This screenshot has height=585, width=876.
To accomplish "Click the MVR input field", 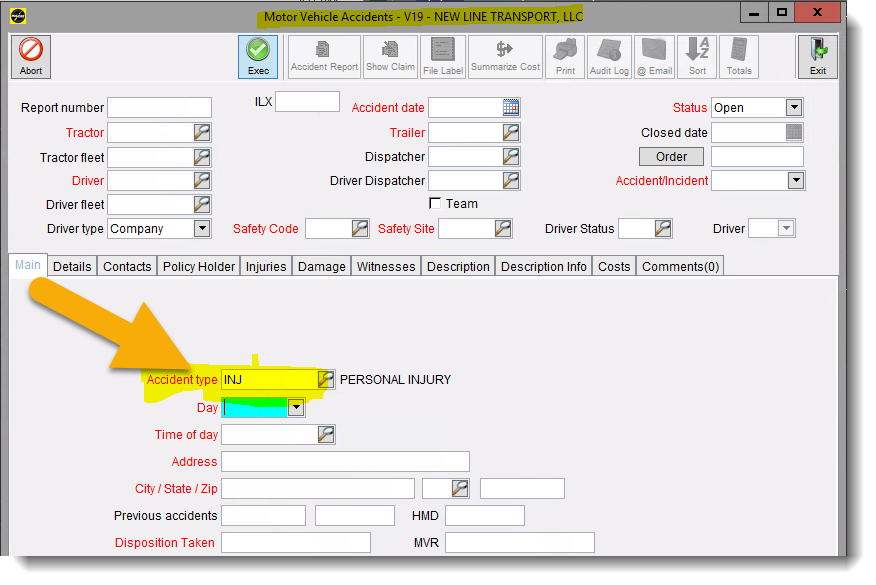I will pyautogui.click(x=520, y=543).
